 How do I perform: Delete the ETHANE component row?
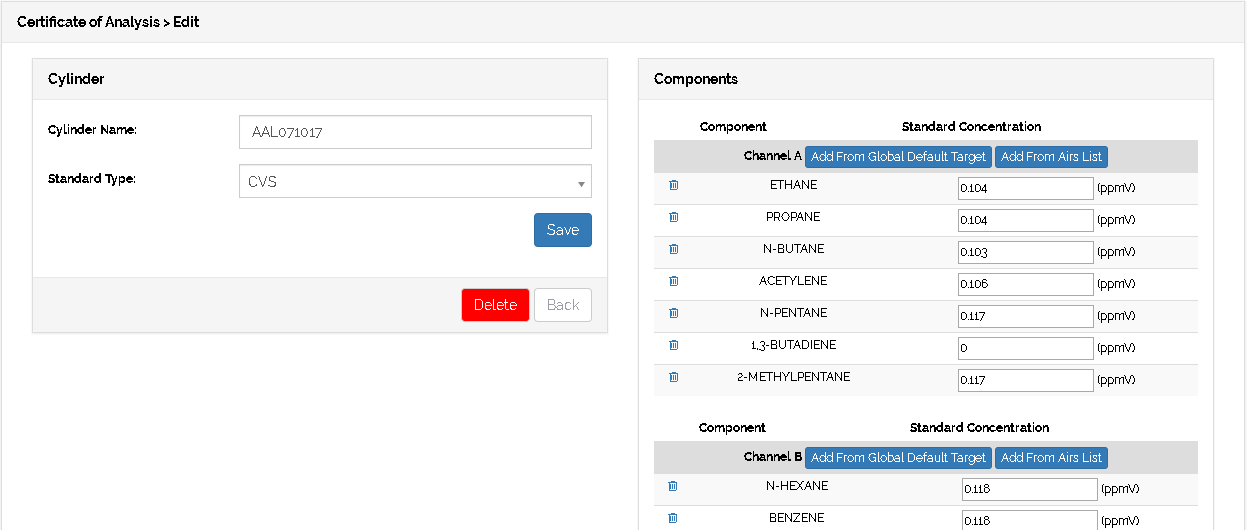pyautogui.click(x=673, y=185)
